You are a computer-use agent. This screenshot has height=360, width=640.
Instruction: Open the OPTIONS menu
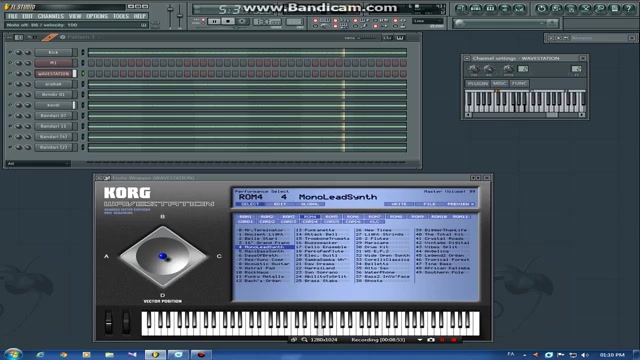tap(97, 16)
